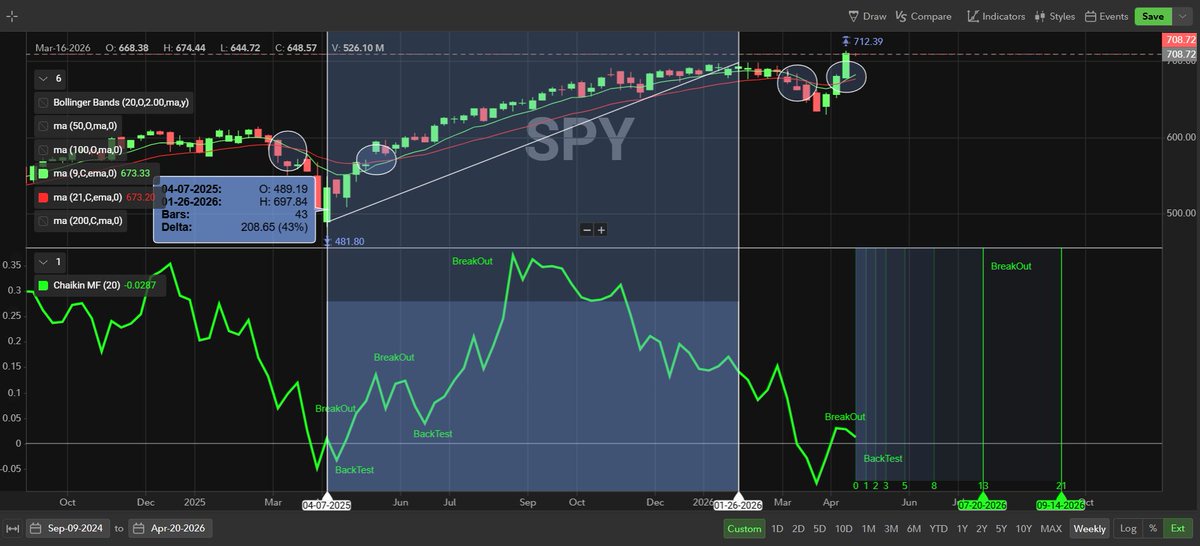Click red swatch of ma (21,C,ema,0)
Screen dimensions: 1200x546
[43, 197]
